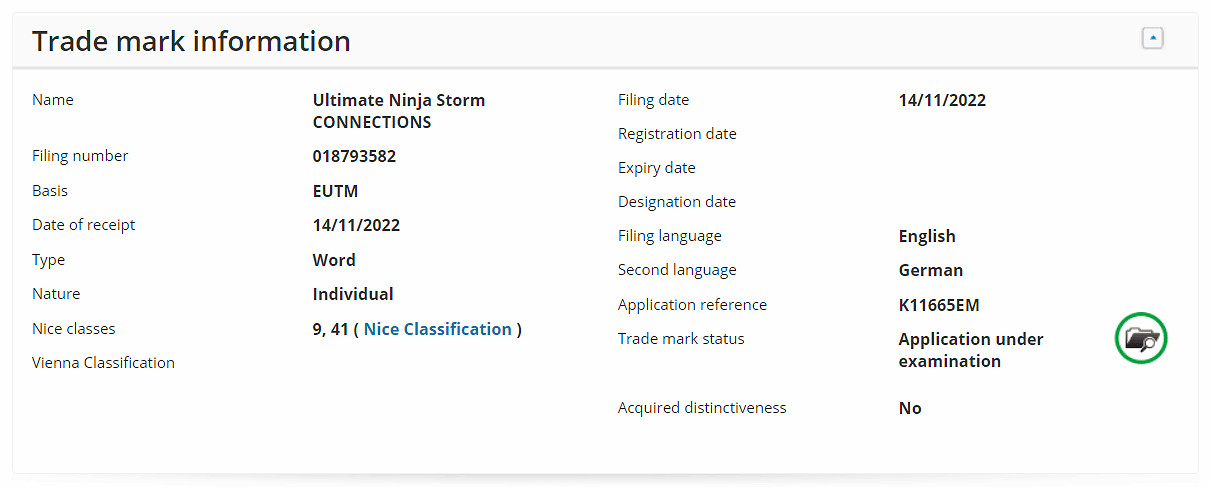The height and width of the screenshot is (487, 1210).
Task: Click the Registration date label
Action: 677,134
